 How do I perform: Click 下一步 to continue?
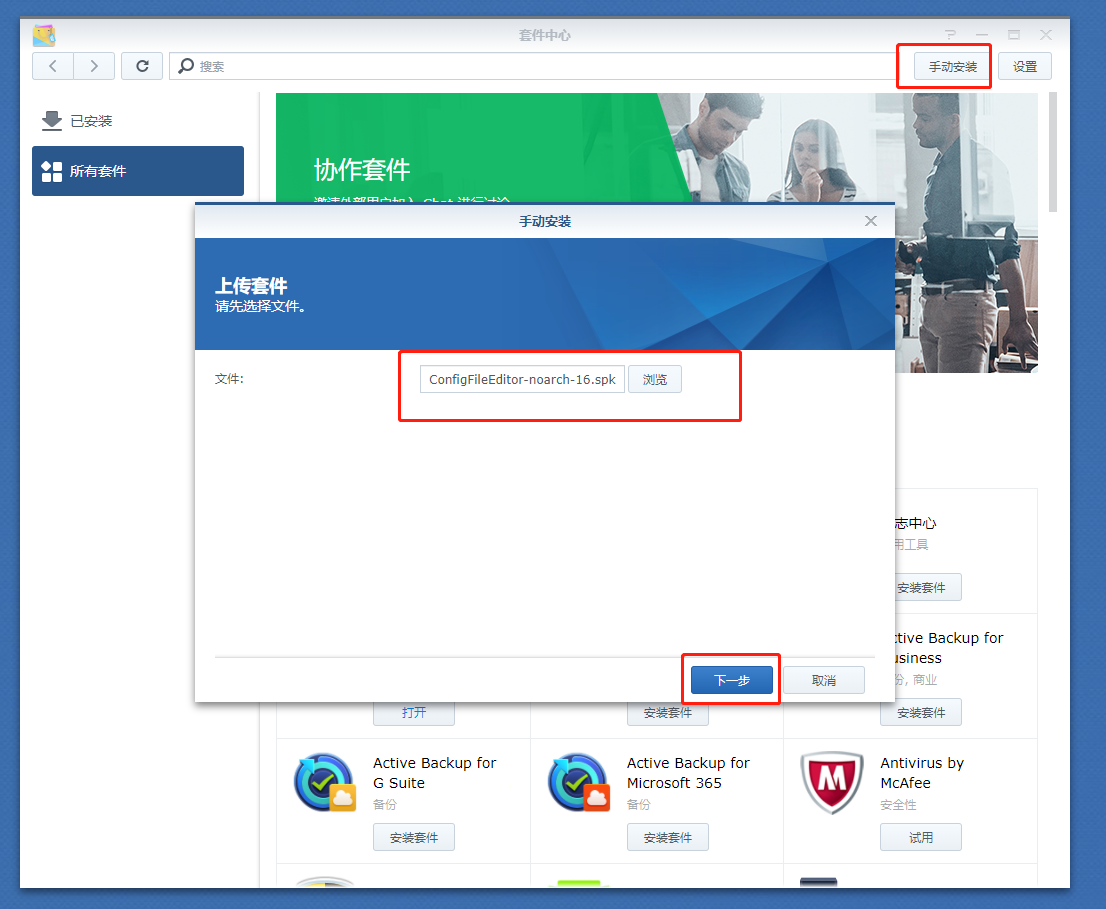coord(731,681)
